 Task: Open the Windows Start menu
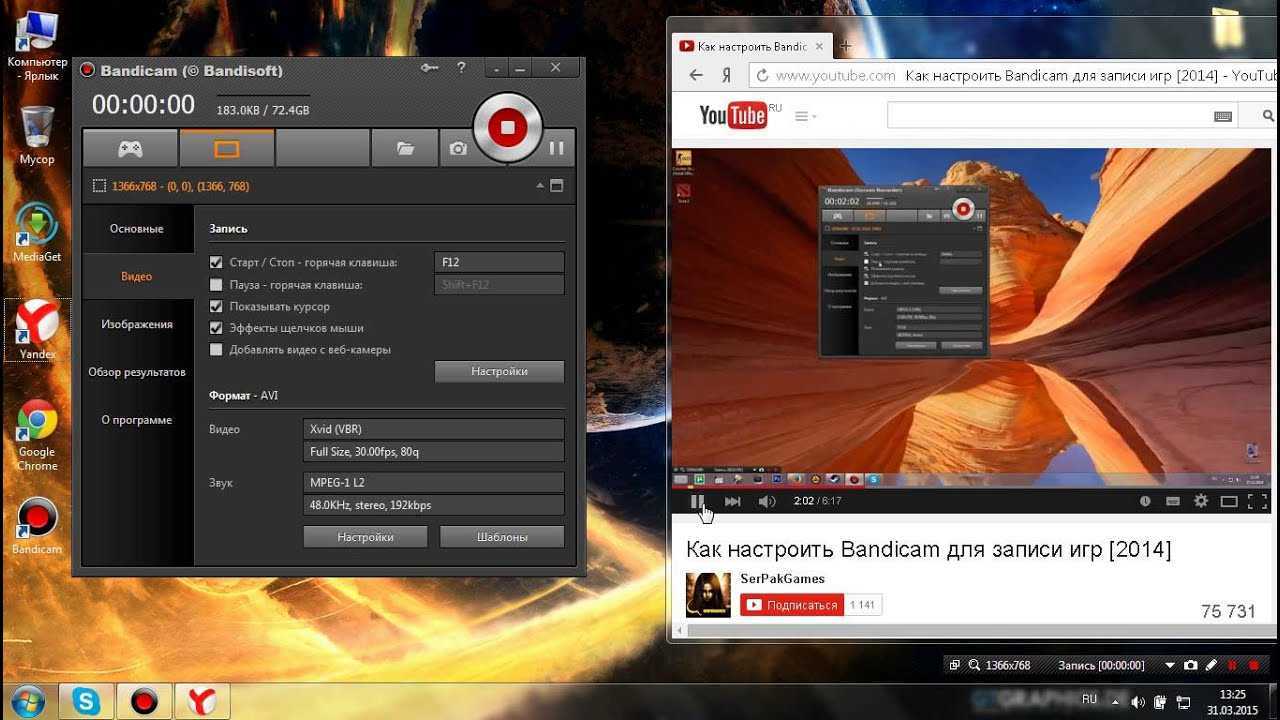point(27,701)
